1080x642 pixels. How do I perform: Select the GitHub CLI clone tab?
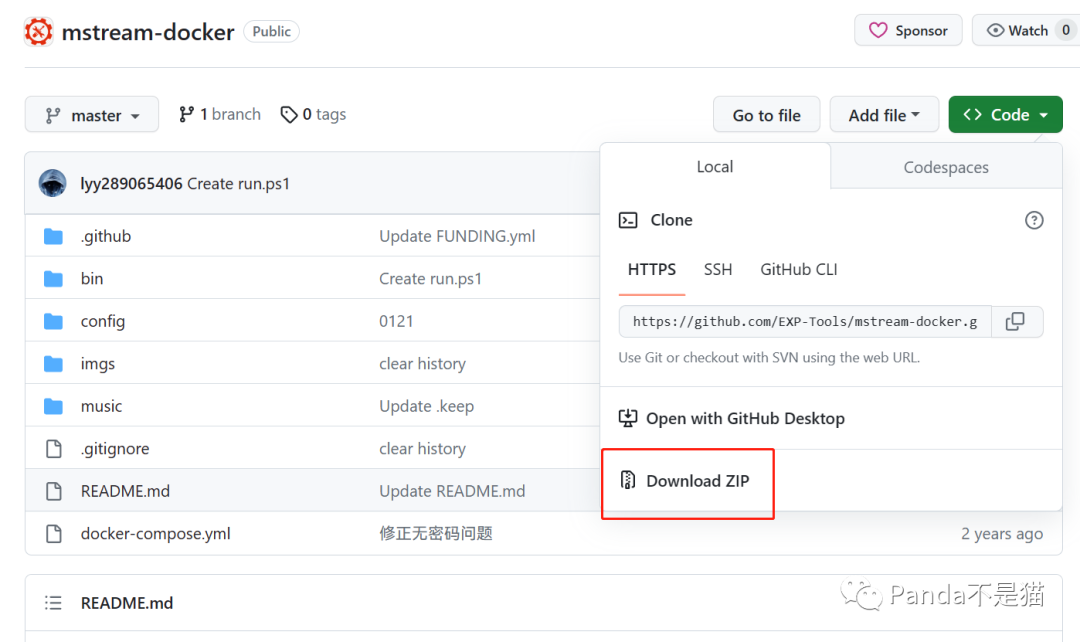799,269
